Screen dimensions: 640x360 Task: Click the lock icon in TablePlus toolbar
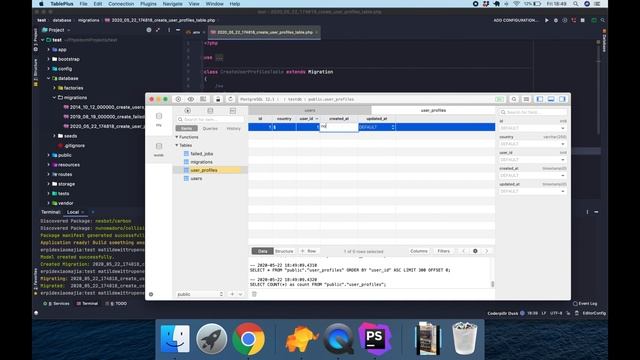point(218,99)
